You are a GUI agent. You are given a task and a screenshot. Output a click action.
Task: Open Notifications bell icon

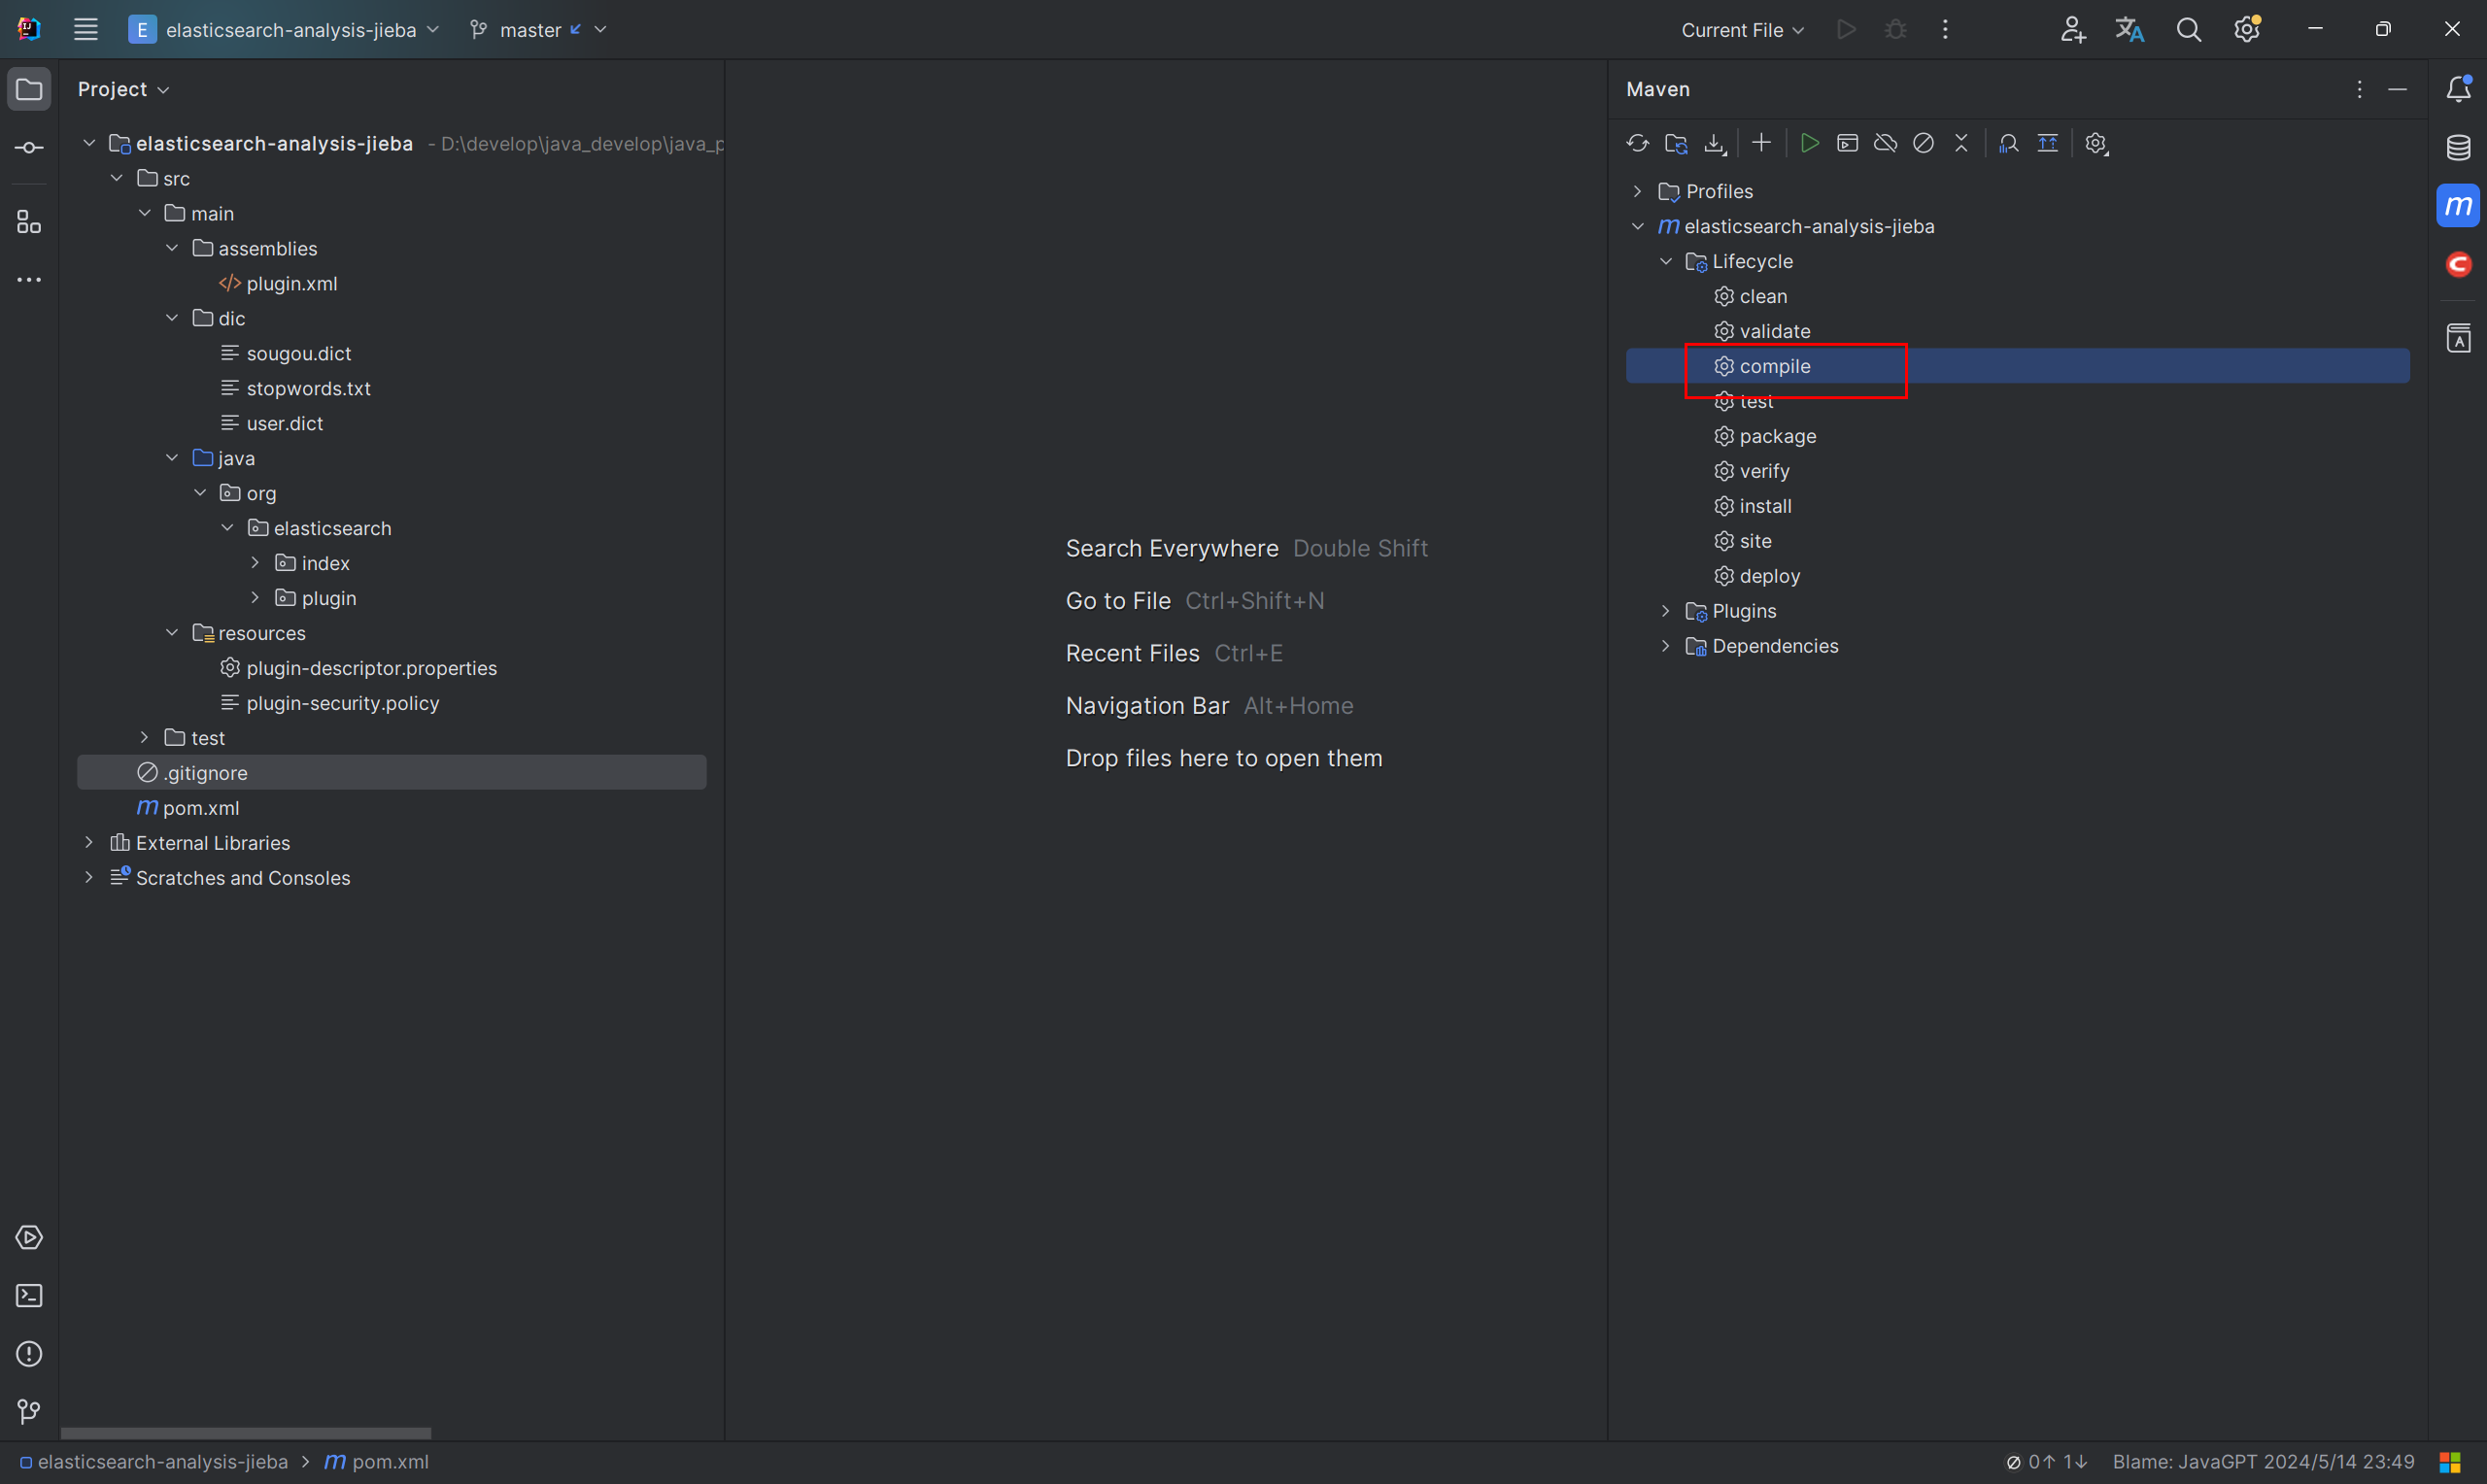[2458, 89]
